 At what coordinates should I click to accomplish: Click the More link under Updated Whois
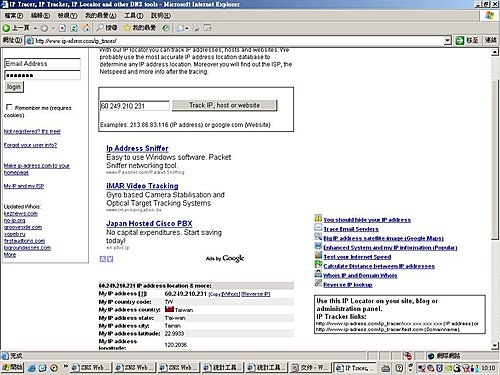coord(10,255)
